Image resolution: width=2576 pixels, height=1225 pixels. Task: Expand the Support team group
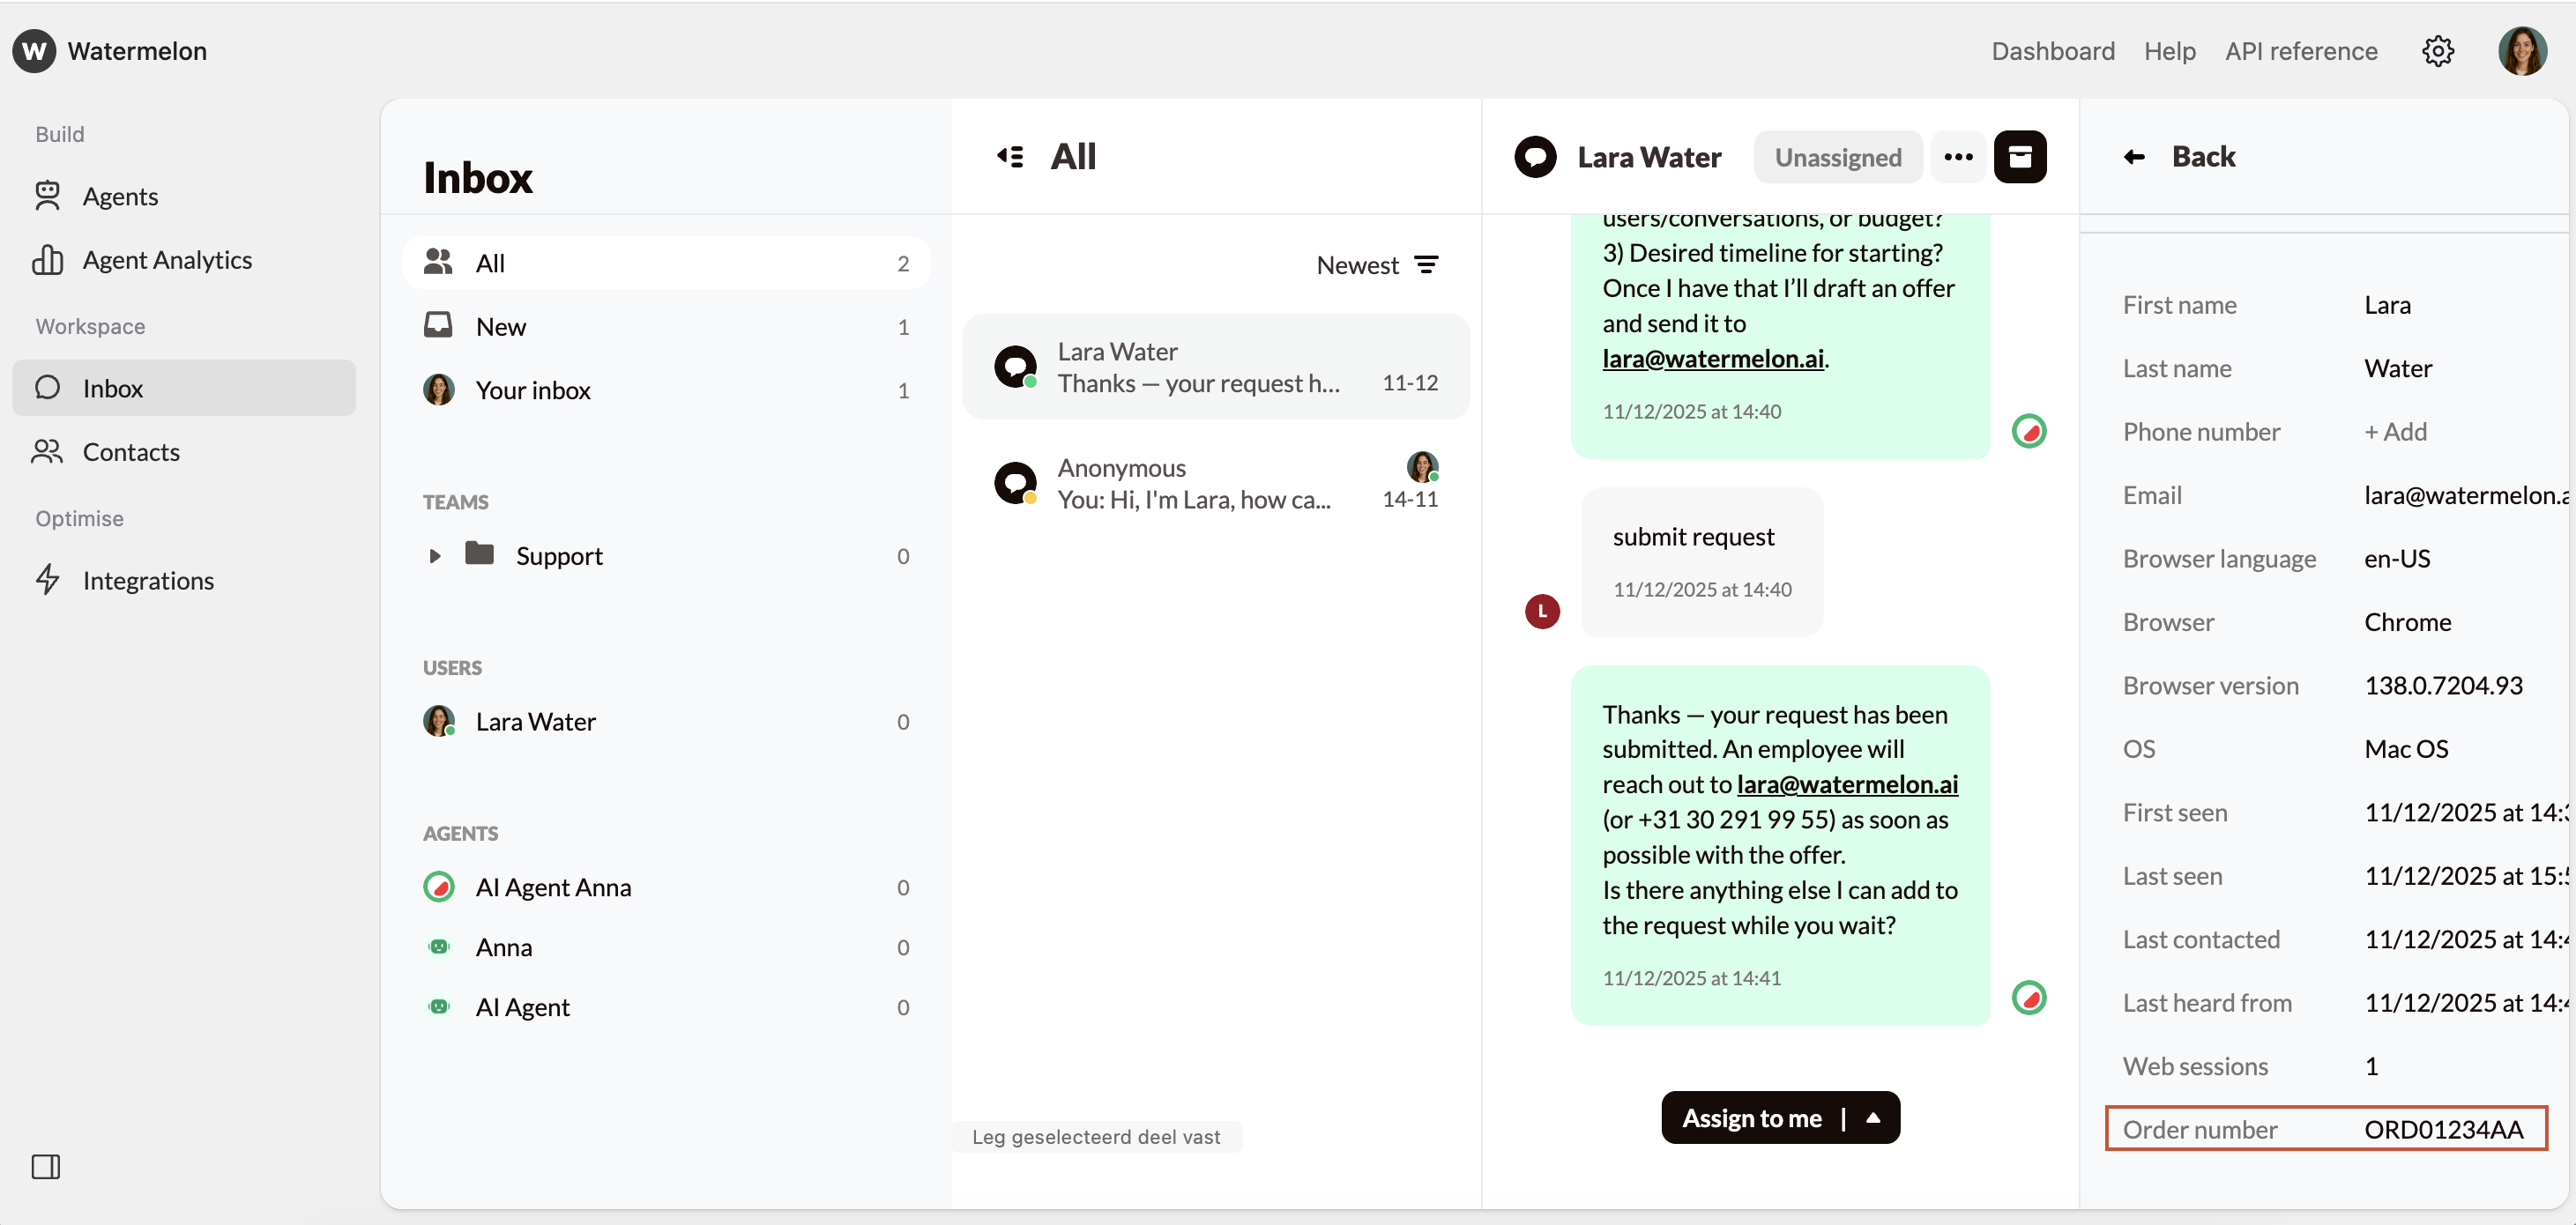[435, 556]
